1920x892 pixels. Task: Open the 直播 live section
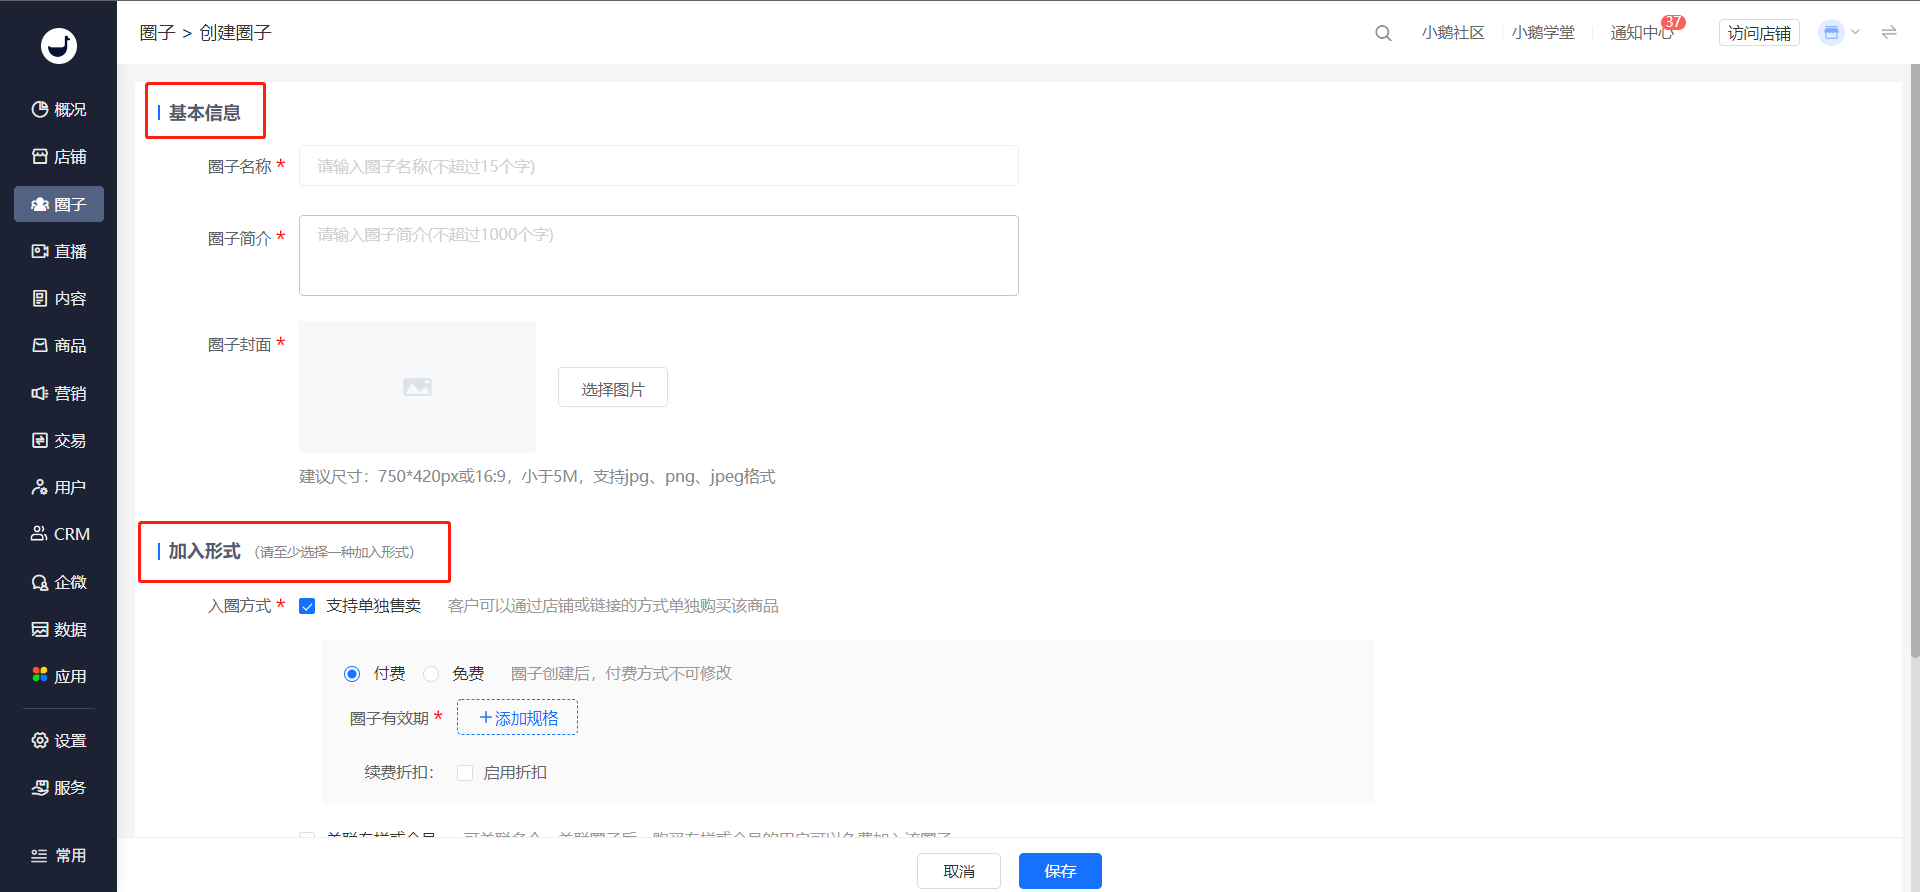(59, 251)
